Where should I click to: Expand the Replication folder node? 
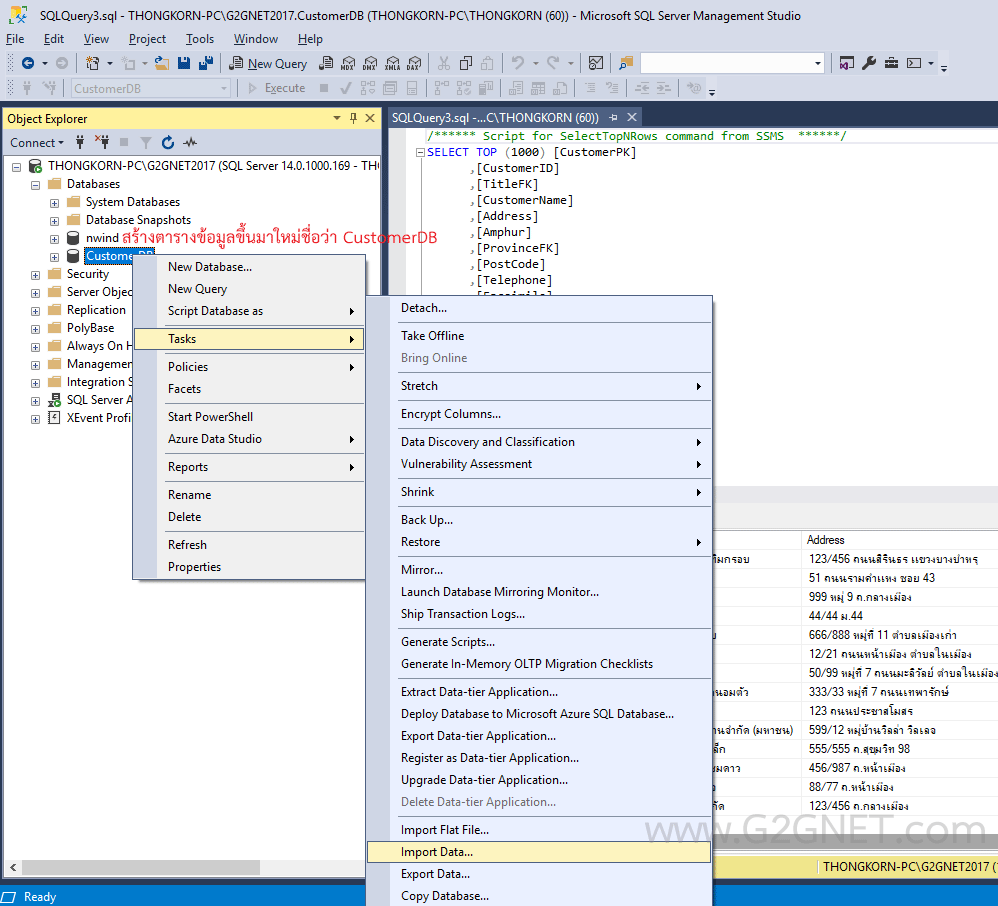(36, 311)
